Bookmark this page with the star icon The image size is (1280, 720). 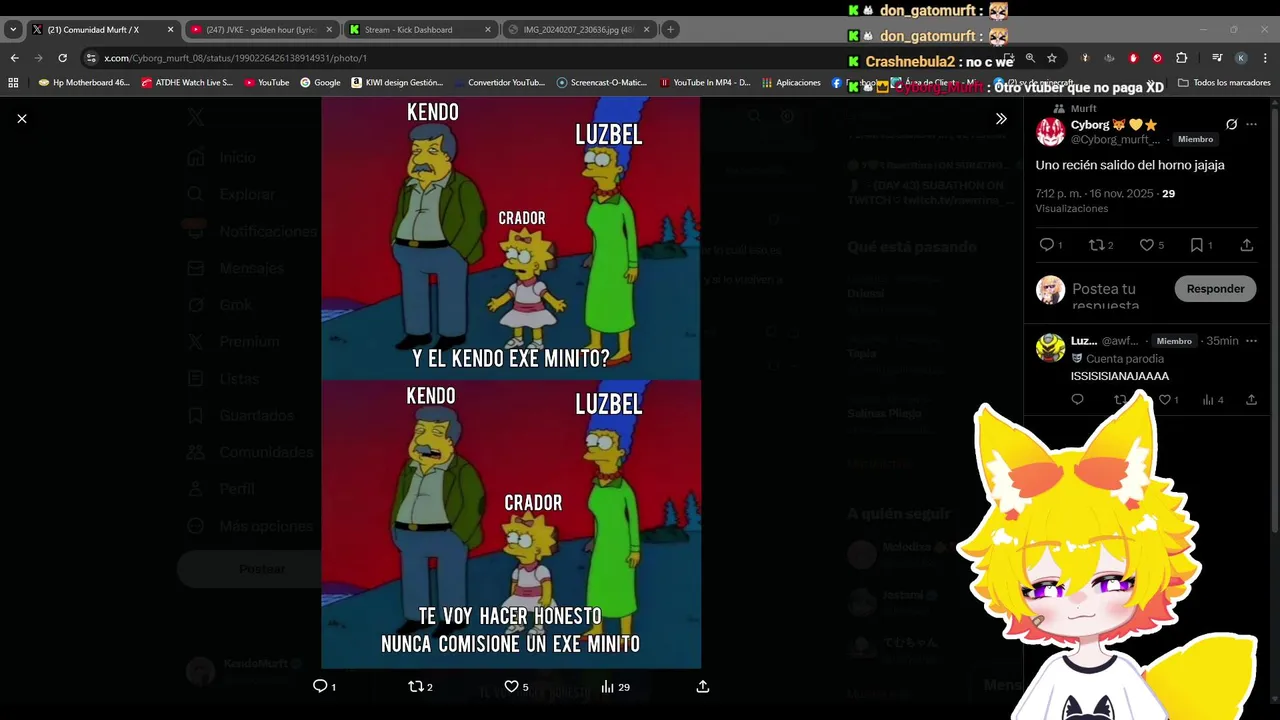pos(1052,58)
